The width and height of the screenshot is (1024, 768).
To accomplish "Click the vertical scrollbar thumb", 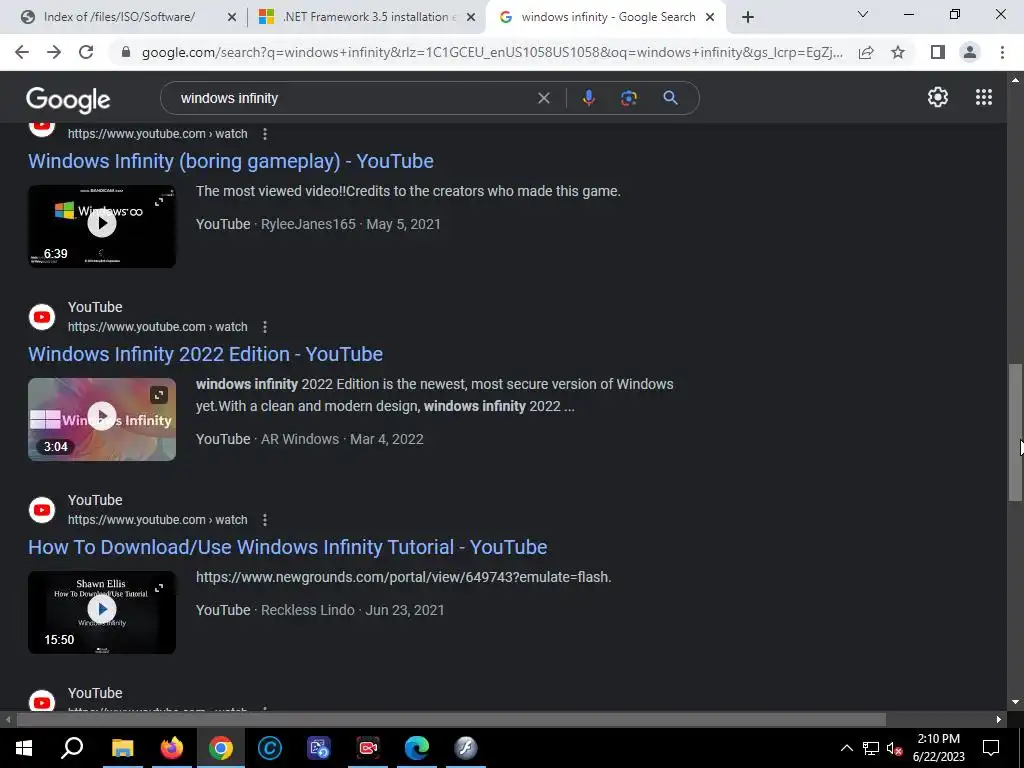I will (1015, 432).
